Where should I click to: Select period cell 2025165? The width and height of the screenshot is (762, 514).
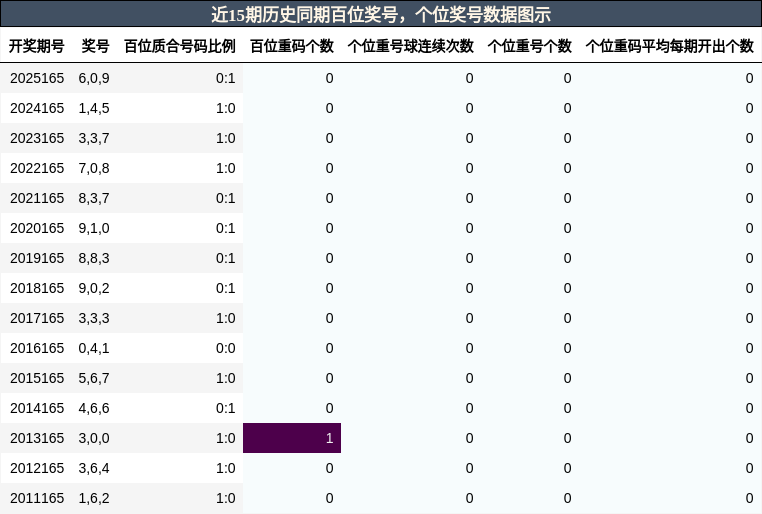coord(37,78)
